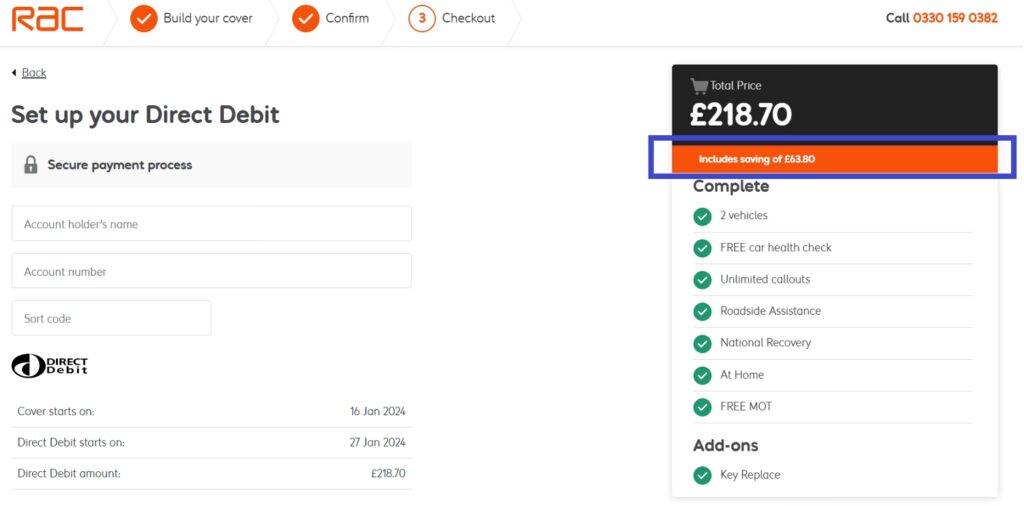Click the back arrow icon
This screenshot has width=1024, height=506.
pyautogui.click(x=14, y=73)
